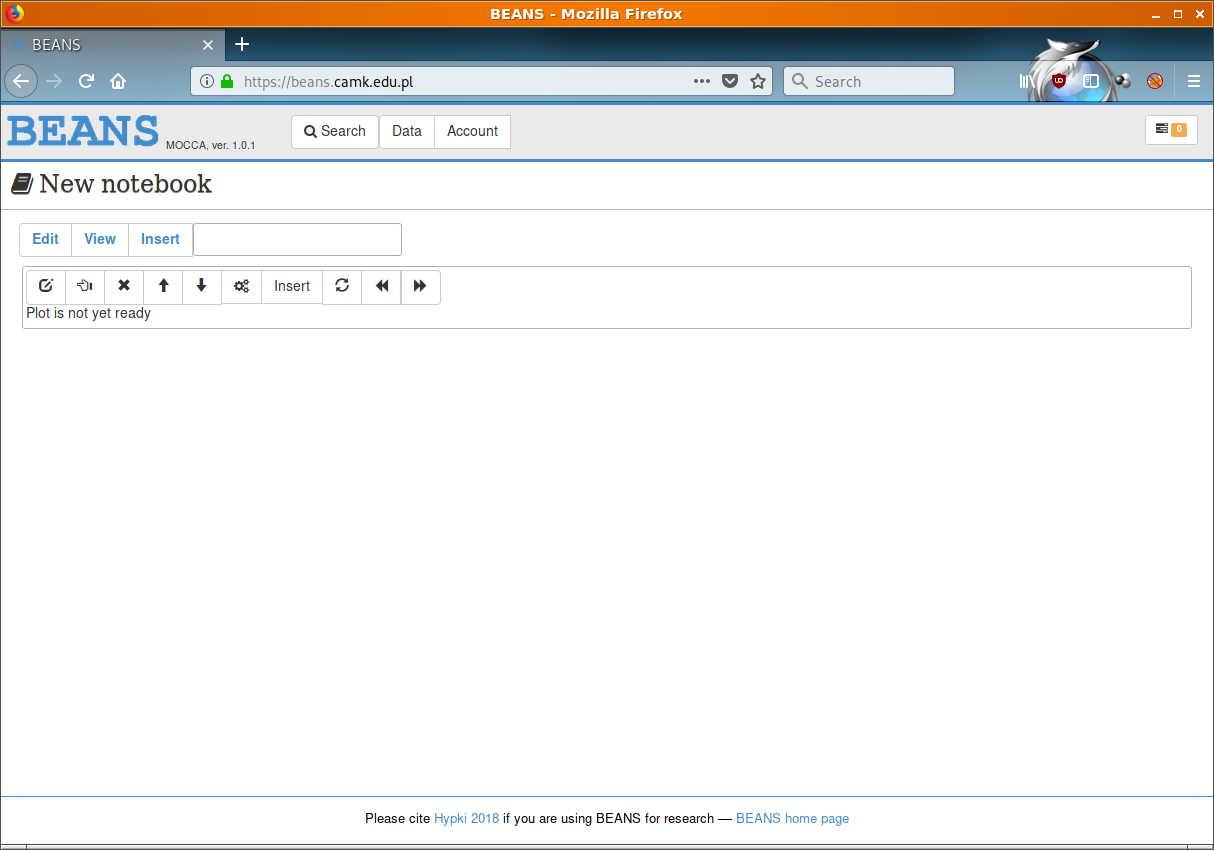1214x850 pixels.
Task: Open the Data menu in the navbar
Action: pyautogui.click(x=407, y=131)
